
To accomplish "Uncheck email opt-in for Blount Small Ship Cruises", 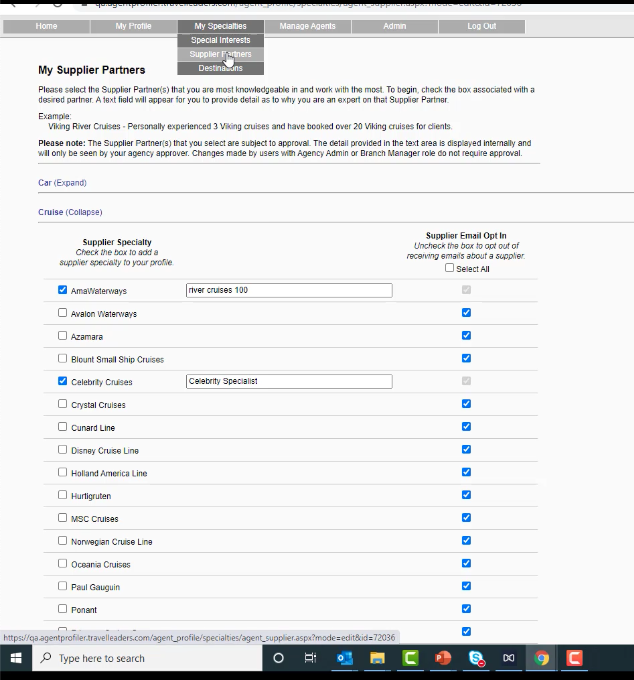I will click(466, 358).
